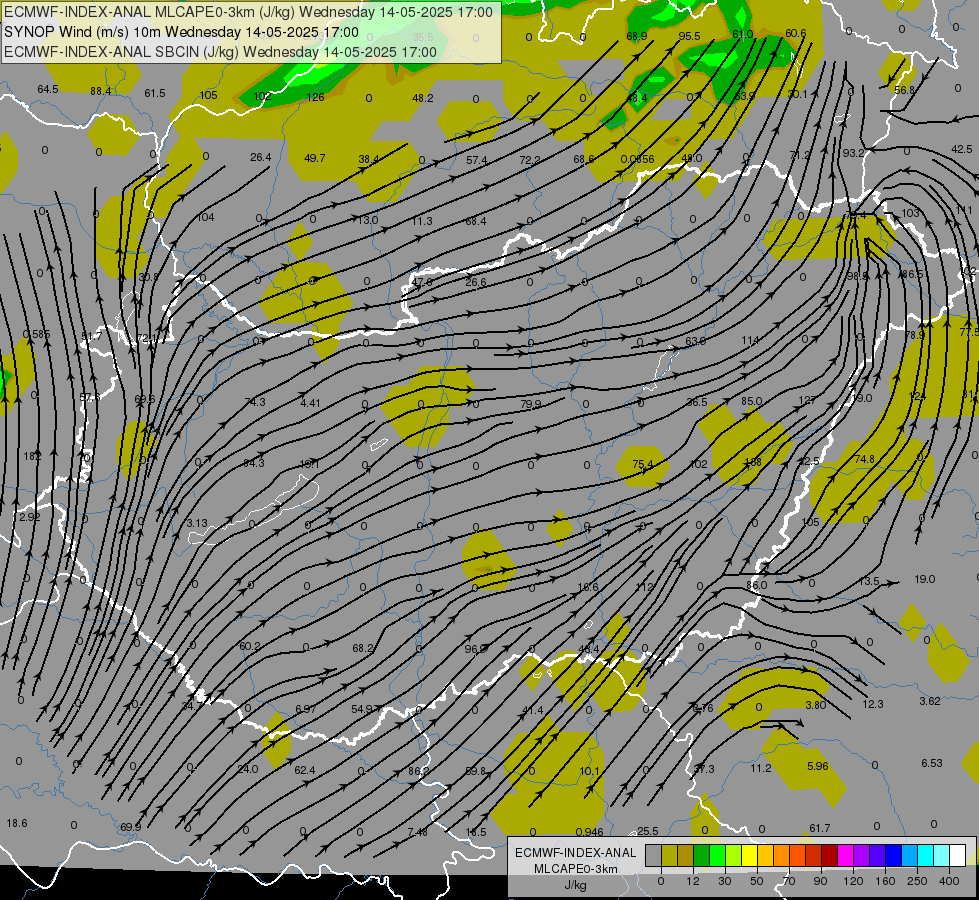
Task: Pick the dark red legend swatch
Action: (x=830, y=855)
